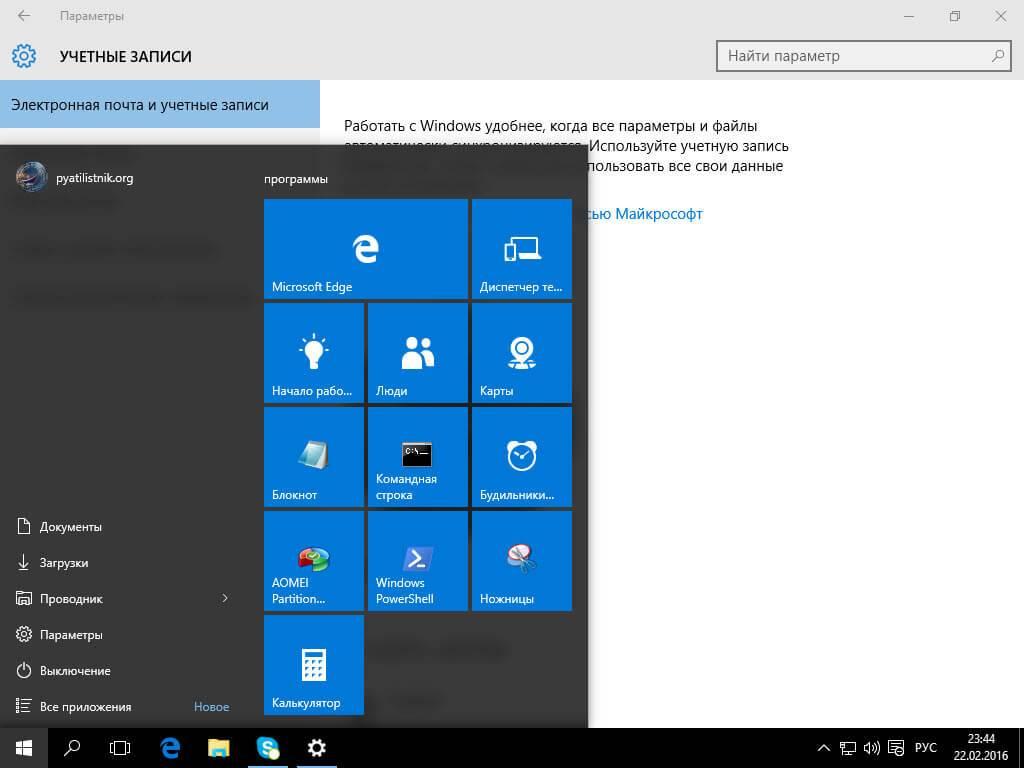1024x768 pixels.
Task: Open the Командная строка tile
Action: 418,456
